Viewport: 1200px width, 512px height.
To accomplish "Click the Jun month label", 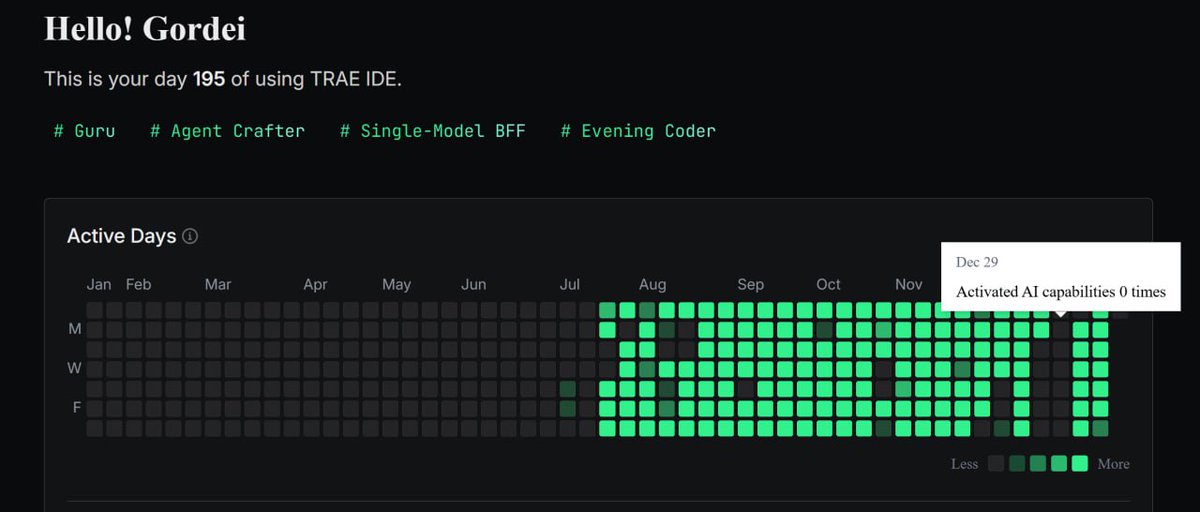I will pyautogui.click(x=474, y=285).
